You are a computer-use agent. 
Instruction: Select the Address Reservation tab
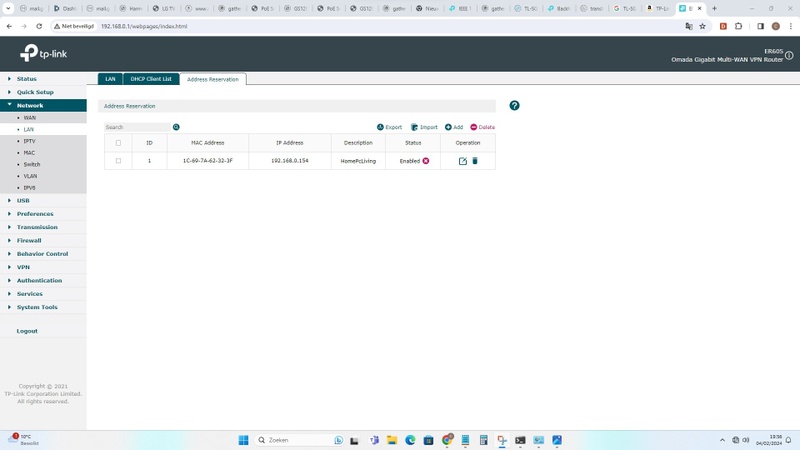click(213, 79)
